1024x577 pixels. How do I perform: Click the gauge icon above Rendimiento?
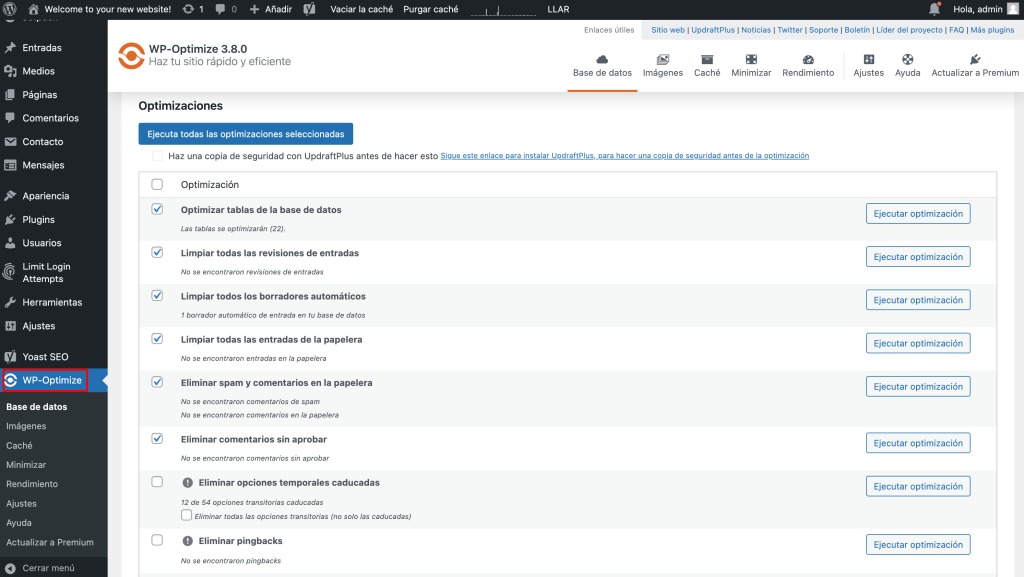pyautogui.click(x=808, y=59)
